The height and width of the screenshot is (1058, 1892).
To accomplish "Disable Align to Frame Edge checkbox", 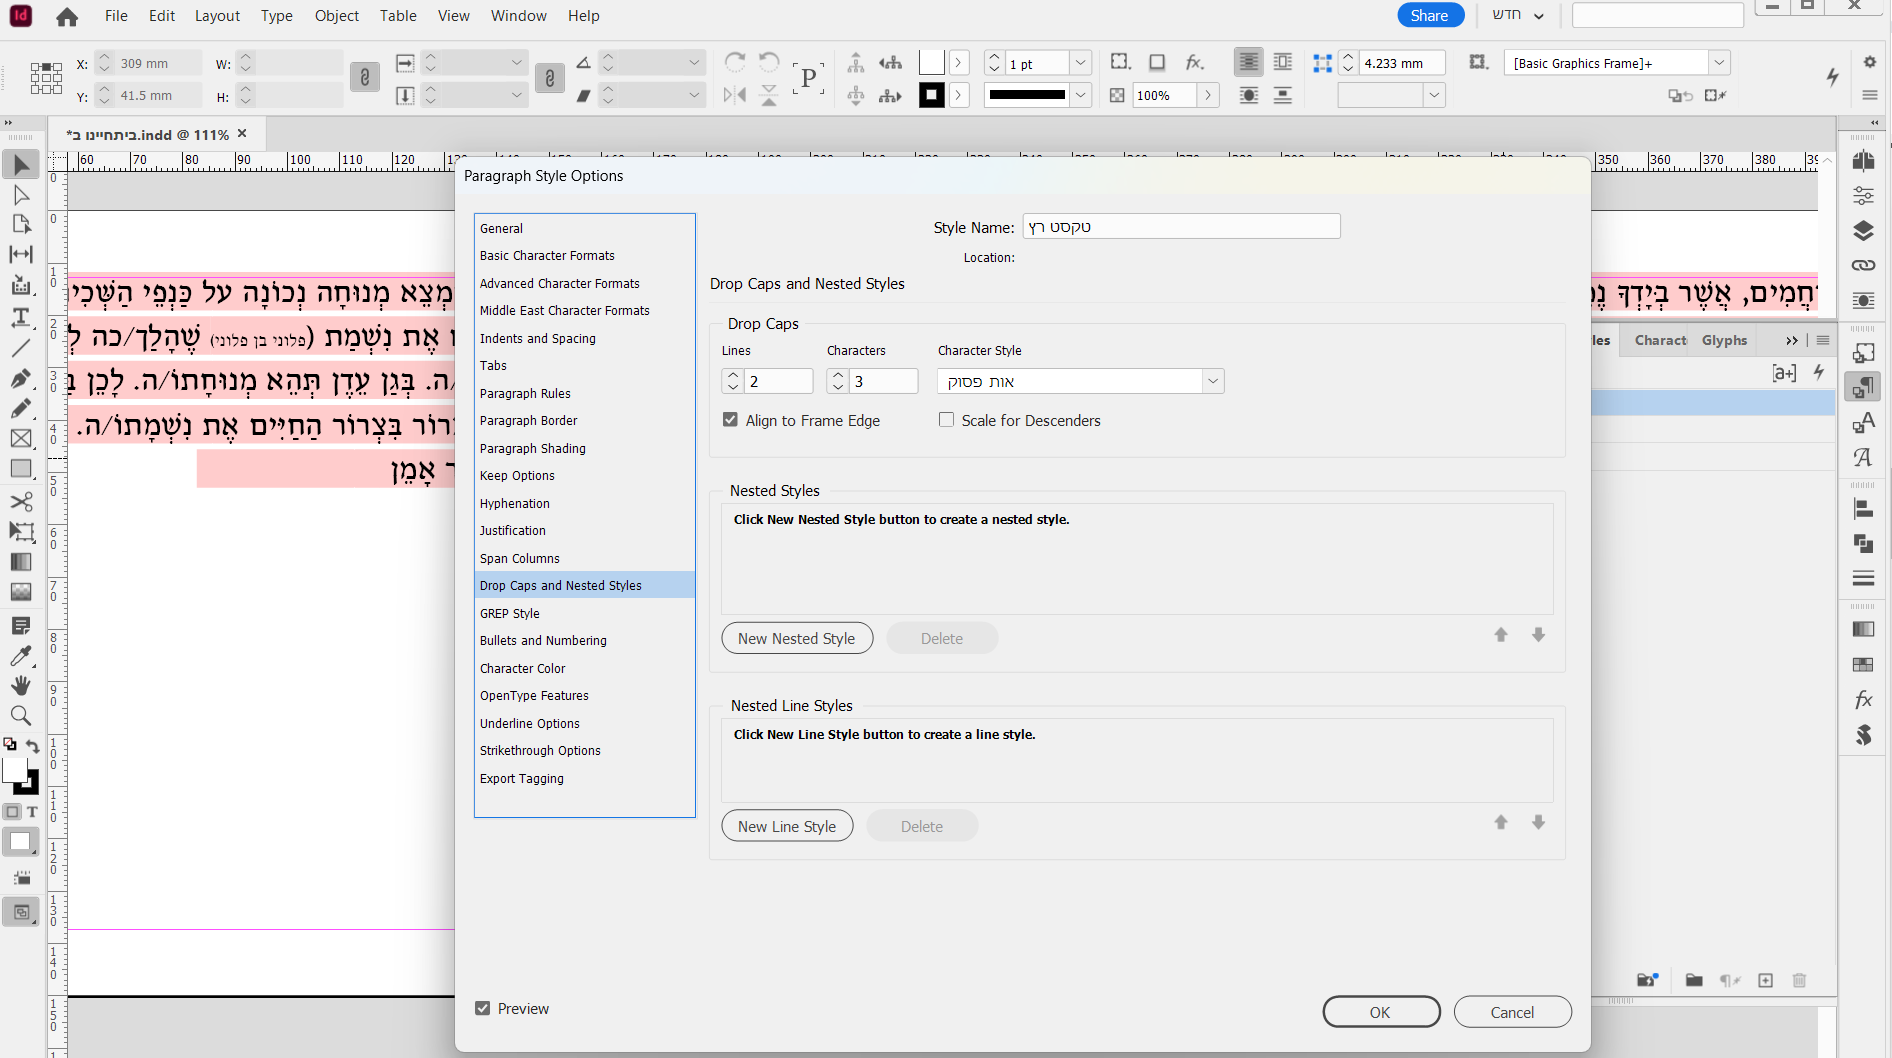I will pyautogui.click(x=730, y=420).
